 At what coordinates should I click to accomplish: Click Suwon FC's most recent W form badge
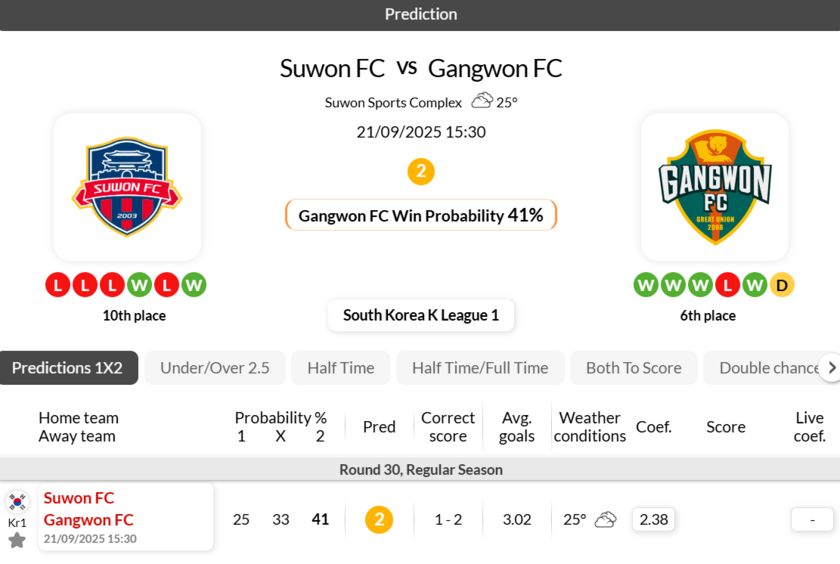click(194, 285)
